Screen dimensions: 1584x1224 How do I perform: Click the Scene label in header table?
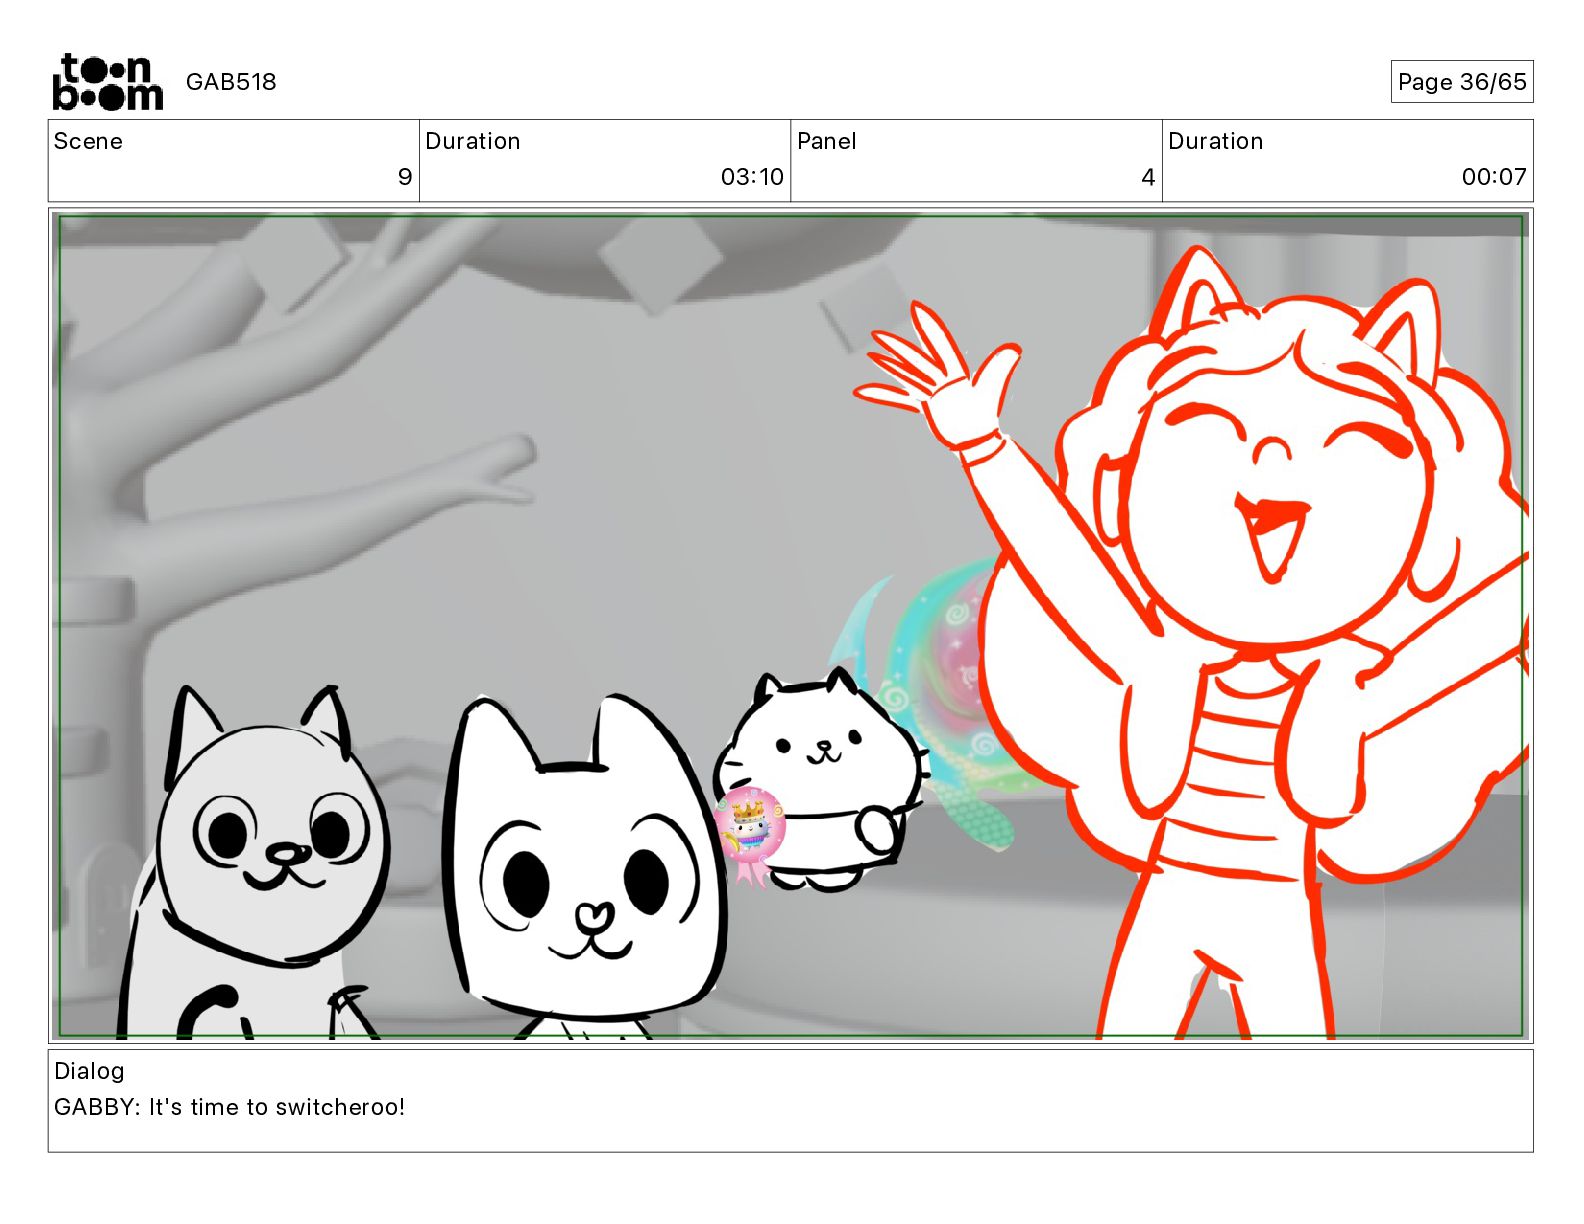pos(88,141)
